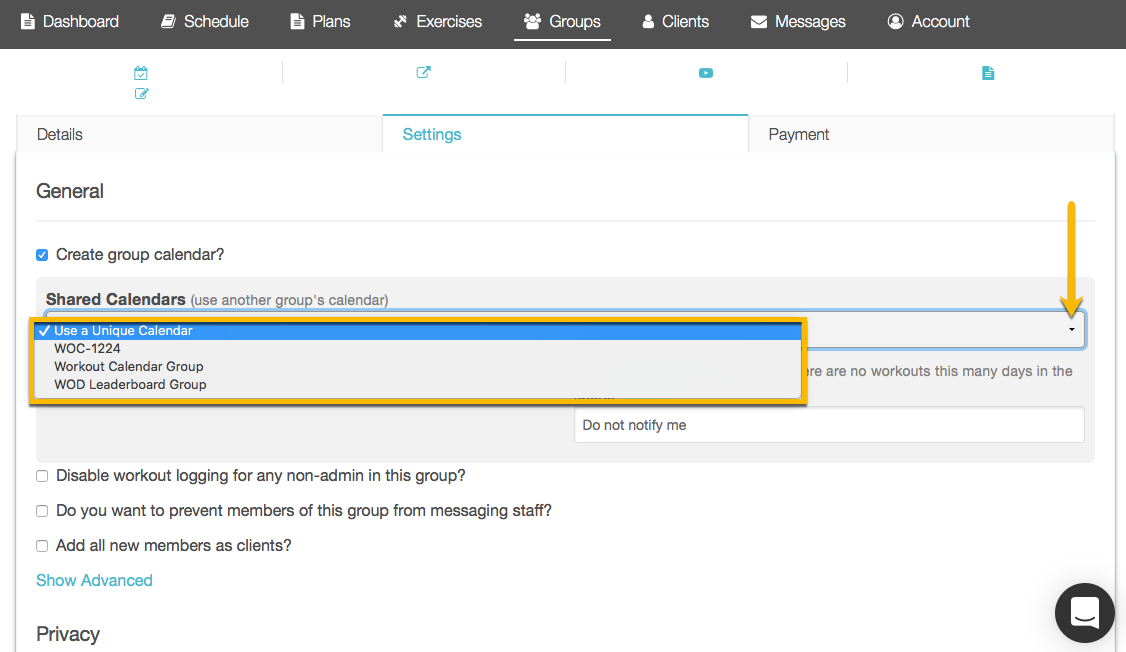Open the Account menu
Screen dimensions: 1126x652
tap(929, 22)
